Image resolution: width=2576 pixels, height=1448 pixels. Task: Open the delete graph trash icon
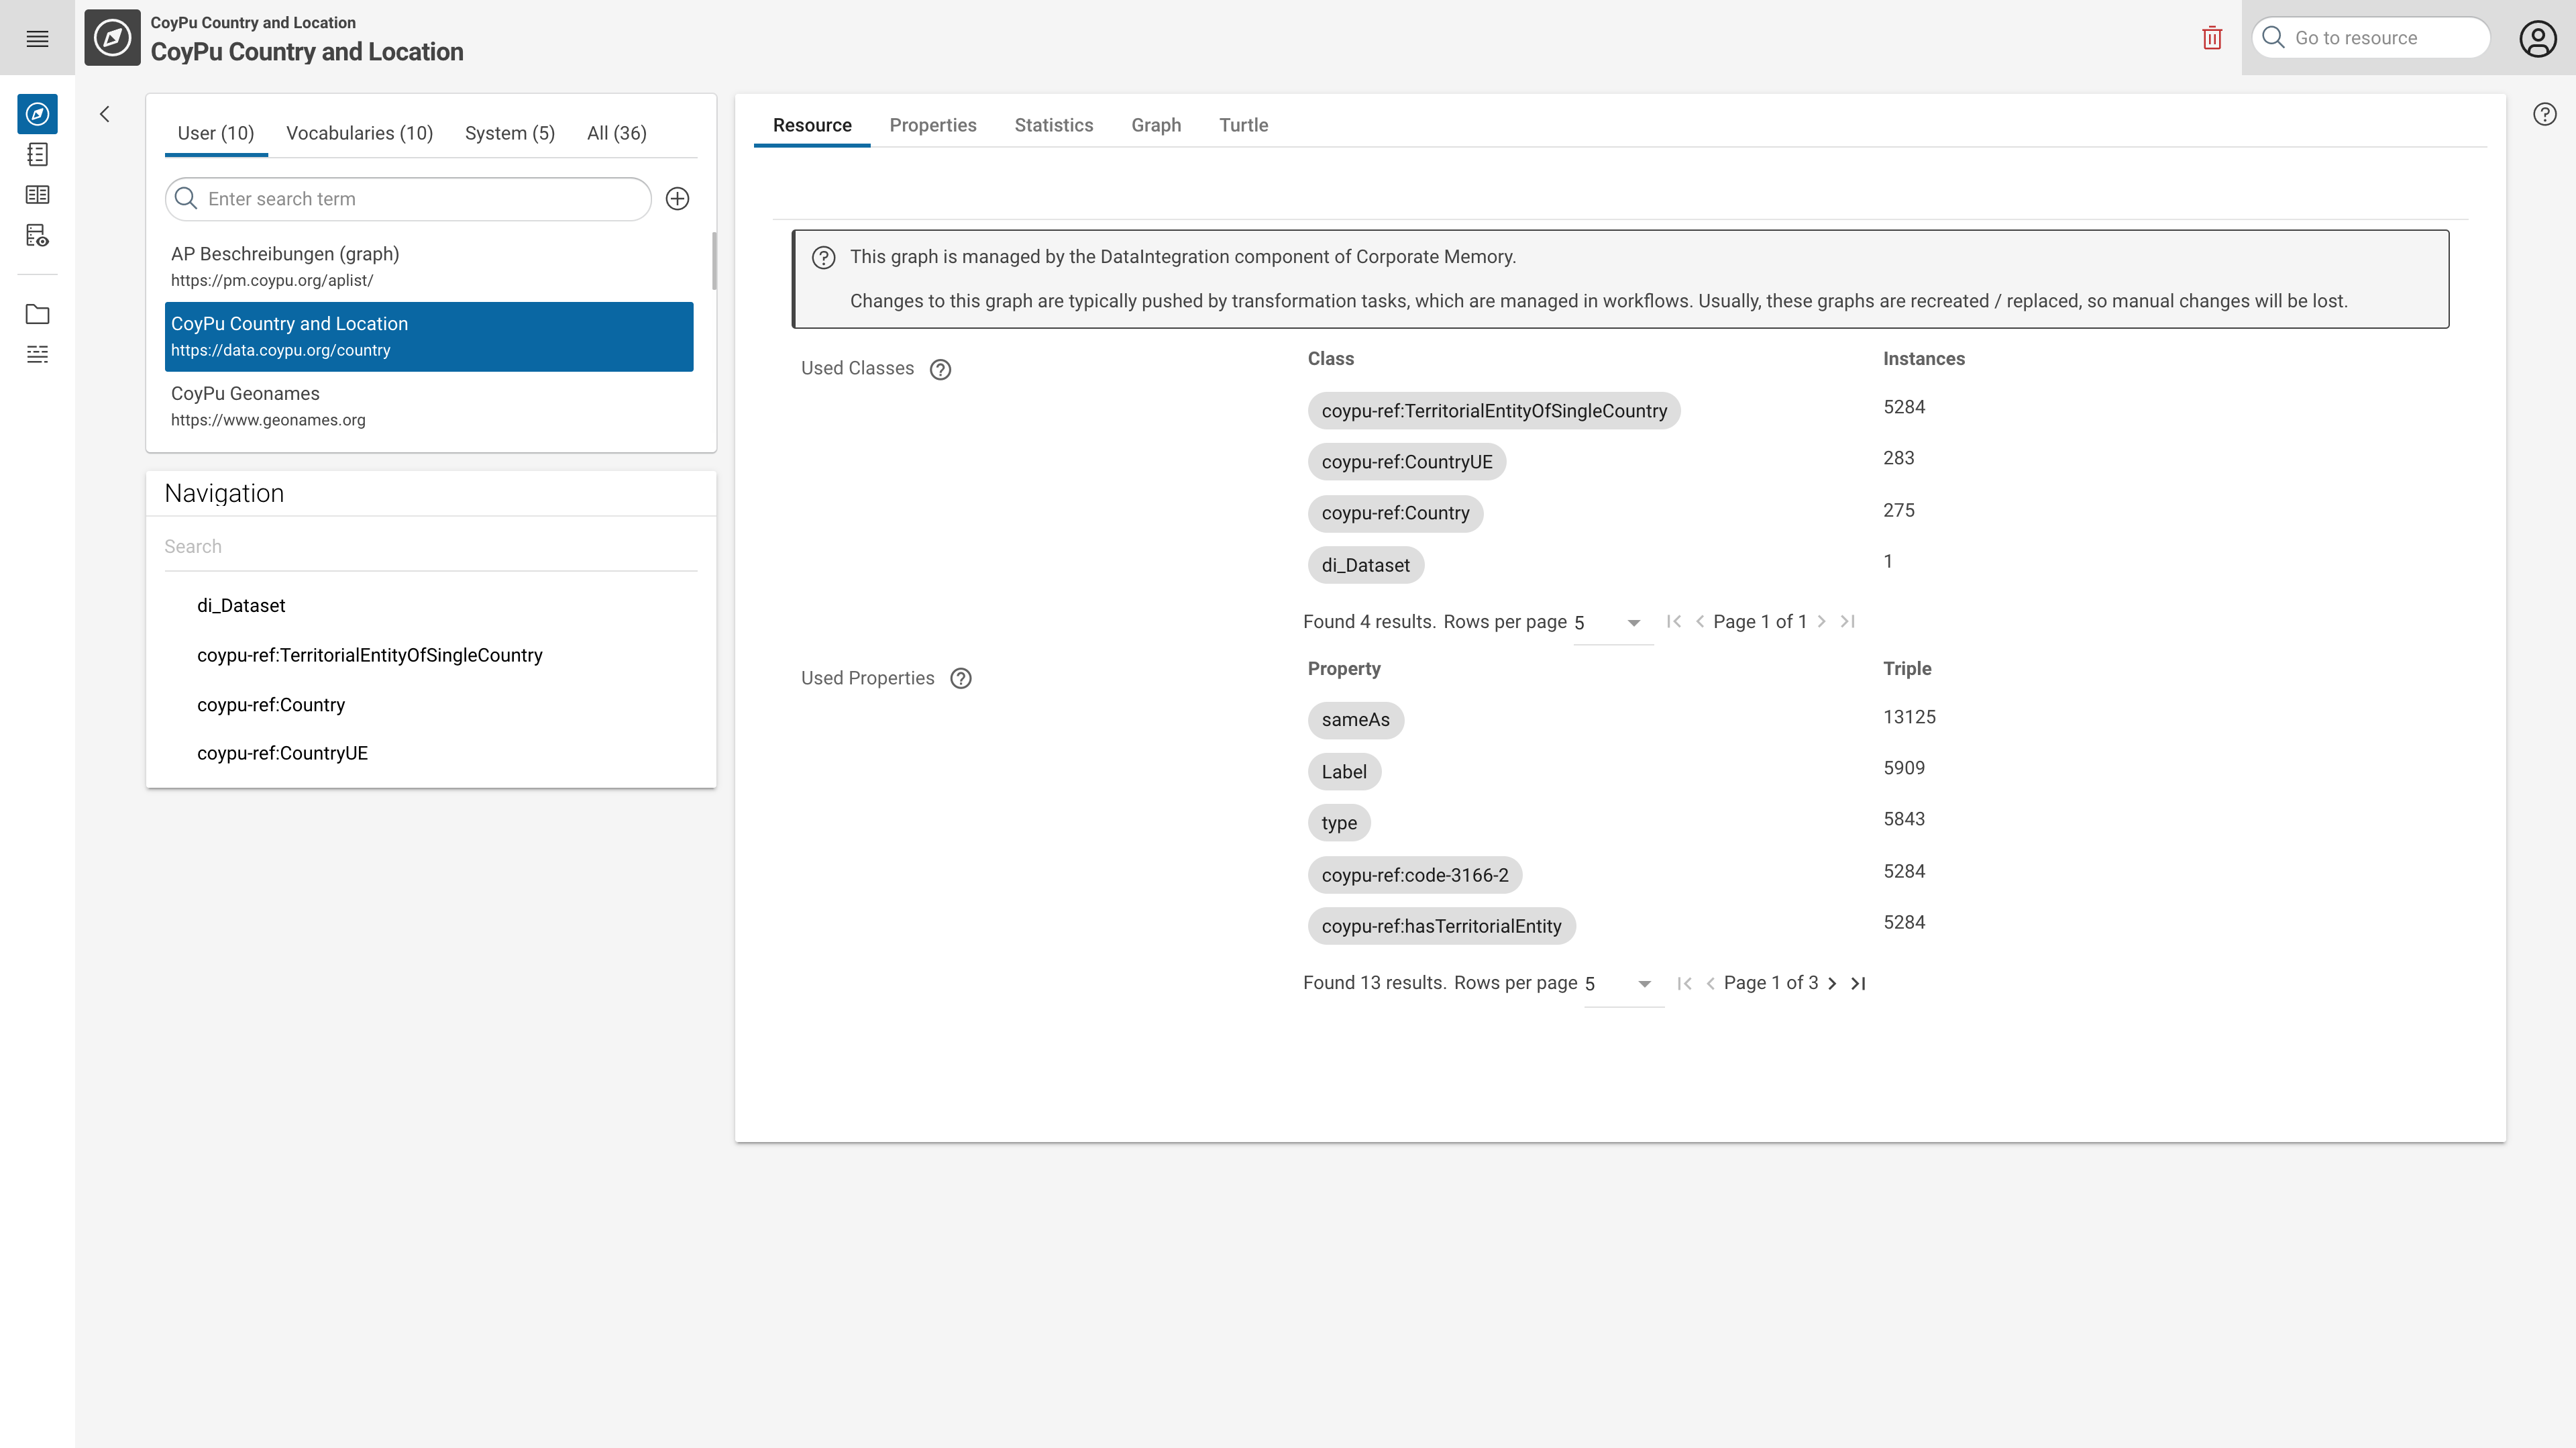[2211, 37]
